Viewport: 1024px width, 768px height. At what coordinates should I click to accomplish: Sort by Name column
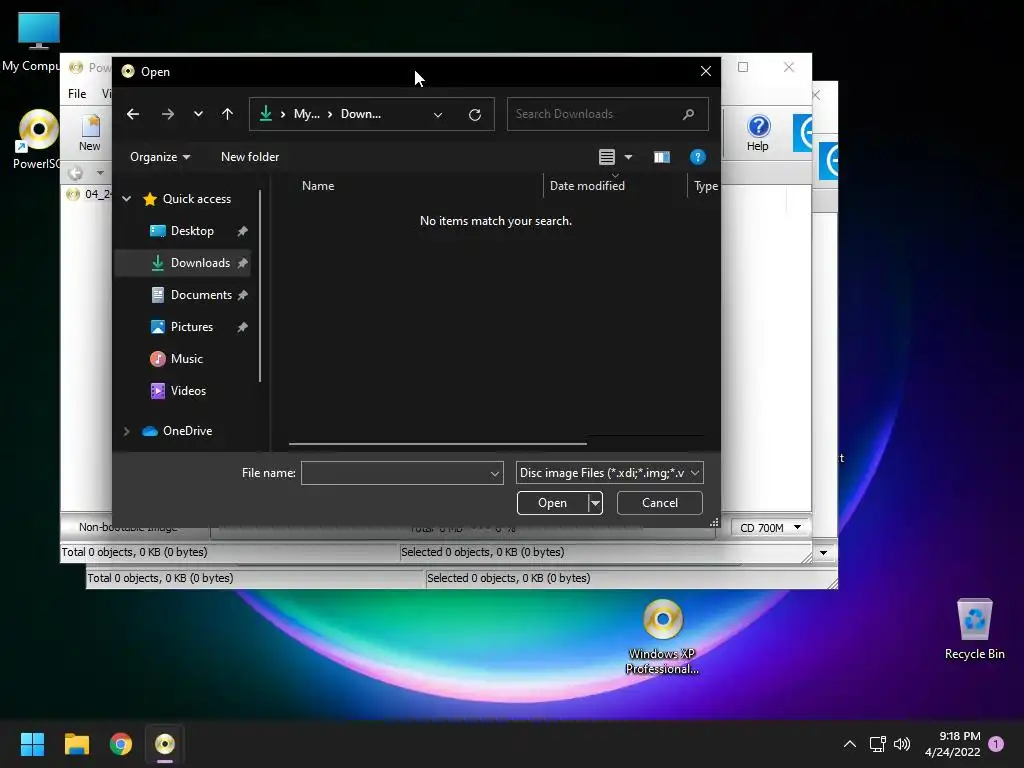(x=318, y=185)
